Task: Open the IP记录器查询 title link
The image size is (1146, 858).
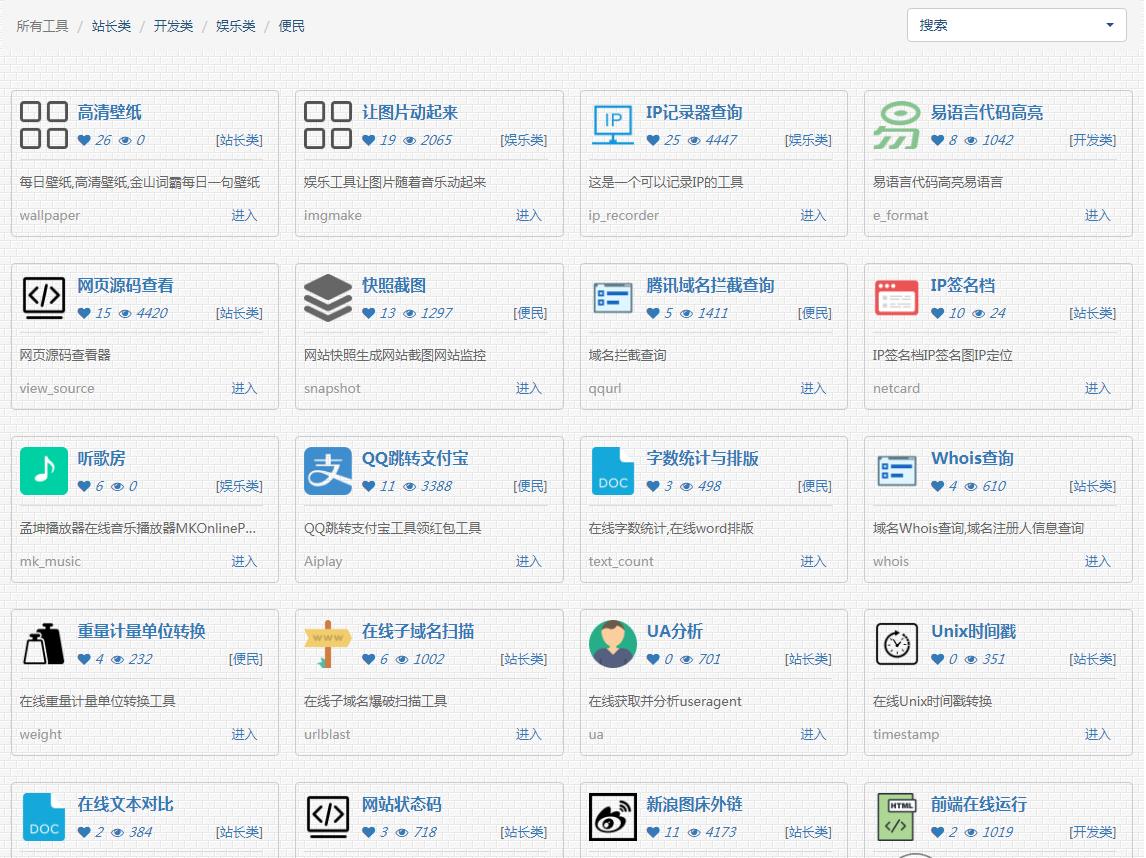Action: coord(694,113)
